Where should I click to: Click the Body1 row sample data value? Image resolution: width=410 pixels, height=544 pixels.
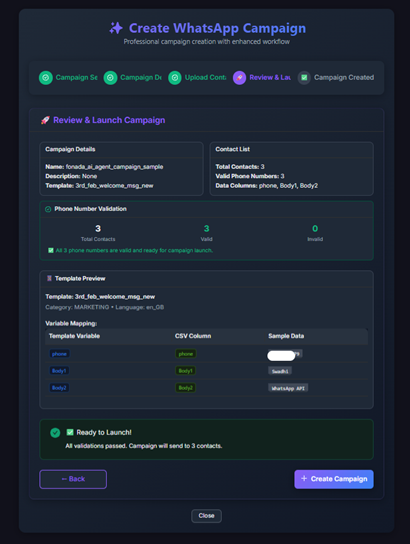[280, 371]
